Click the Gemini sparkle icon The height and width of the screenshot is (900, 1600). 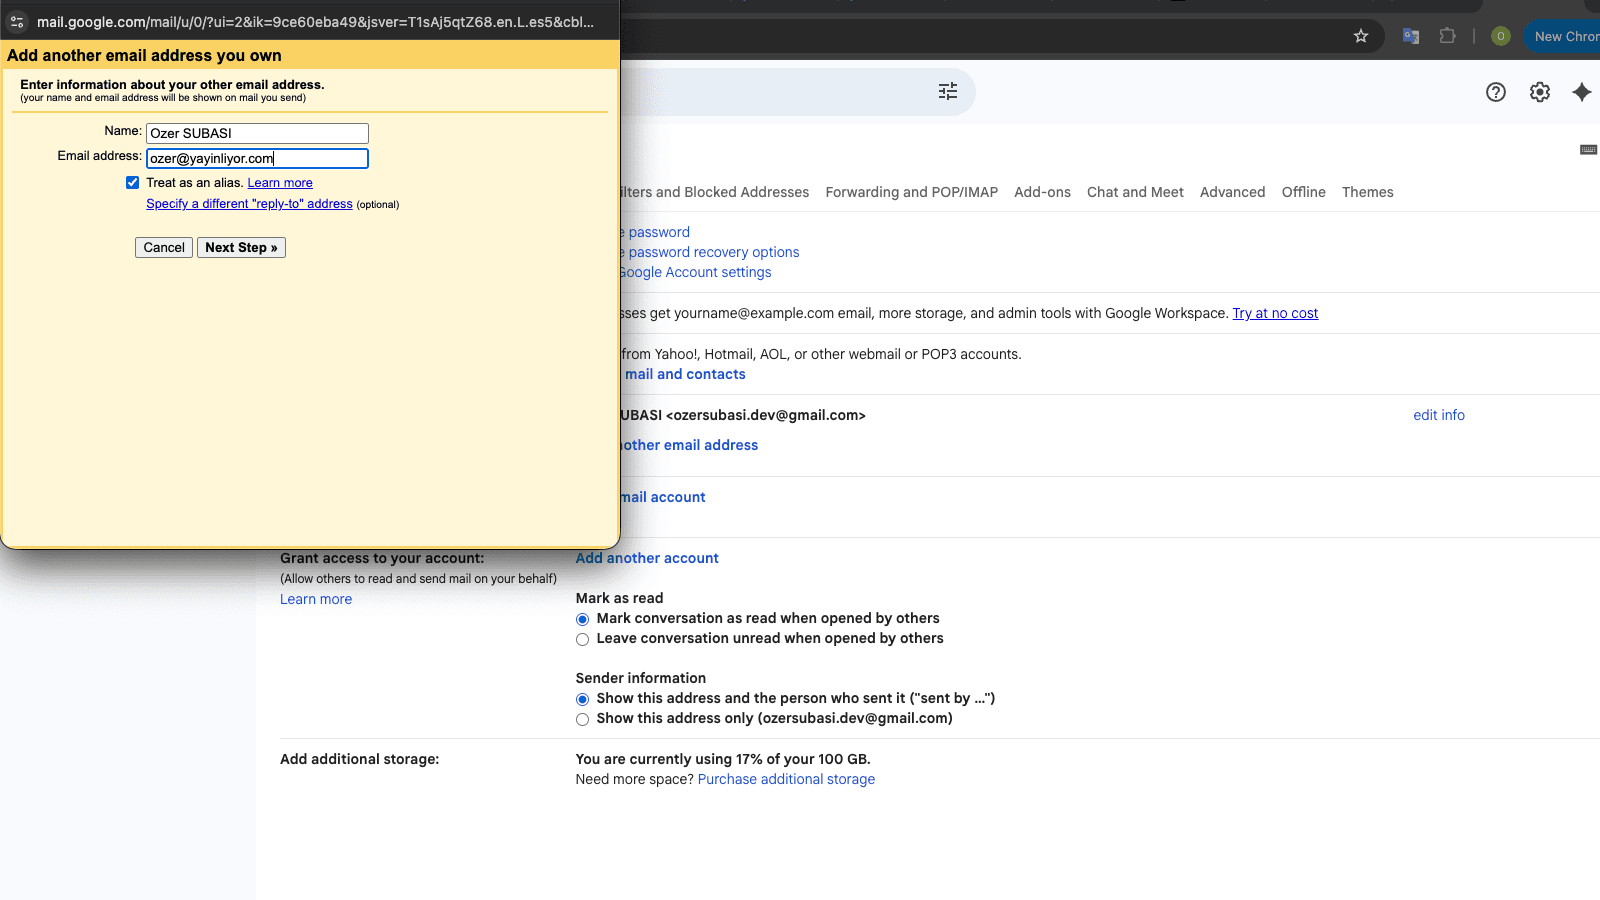1581,92
